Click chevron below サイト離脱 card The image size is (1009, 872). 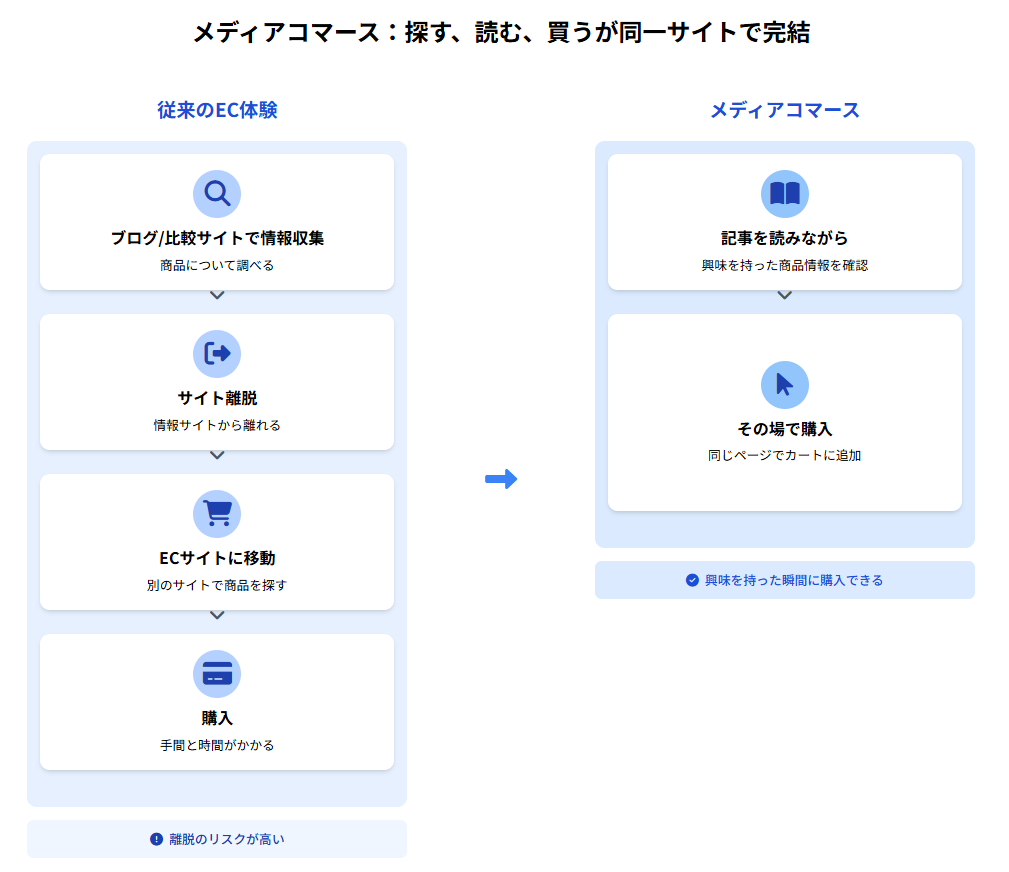point(217,455)
